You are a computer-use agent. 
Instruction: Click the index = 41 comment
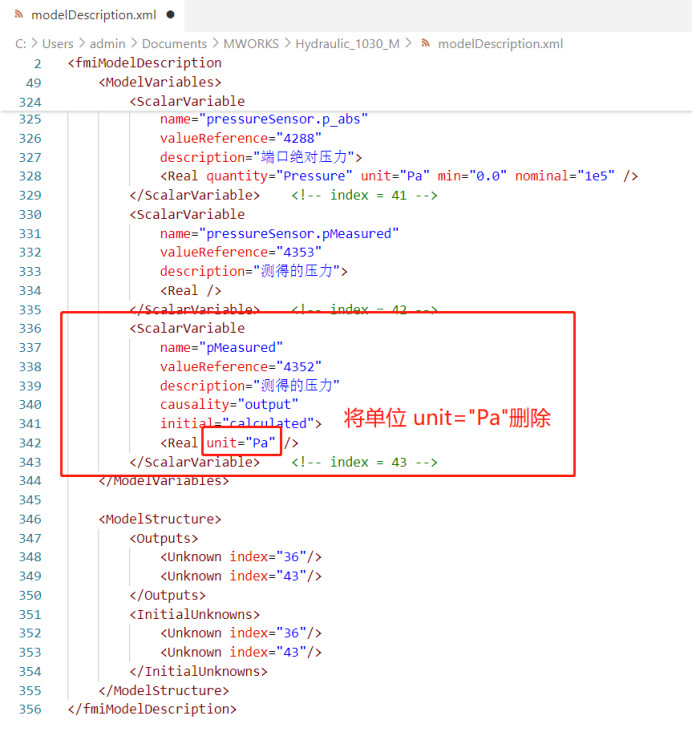click(x=364, y=195)
